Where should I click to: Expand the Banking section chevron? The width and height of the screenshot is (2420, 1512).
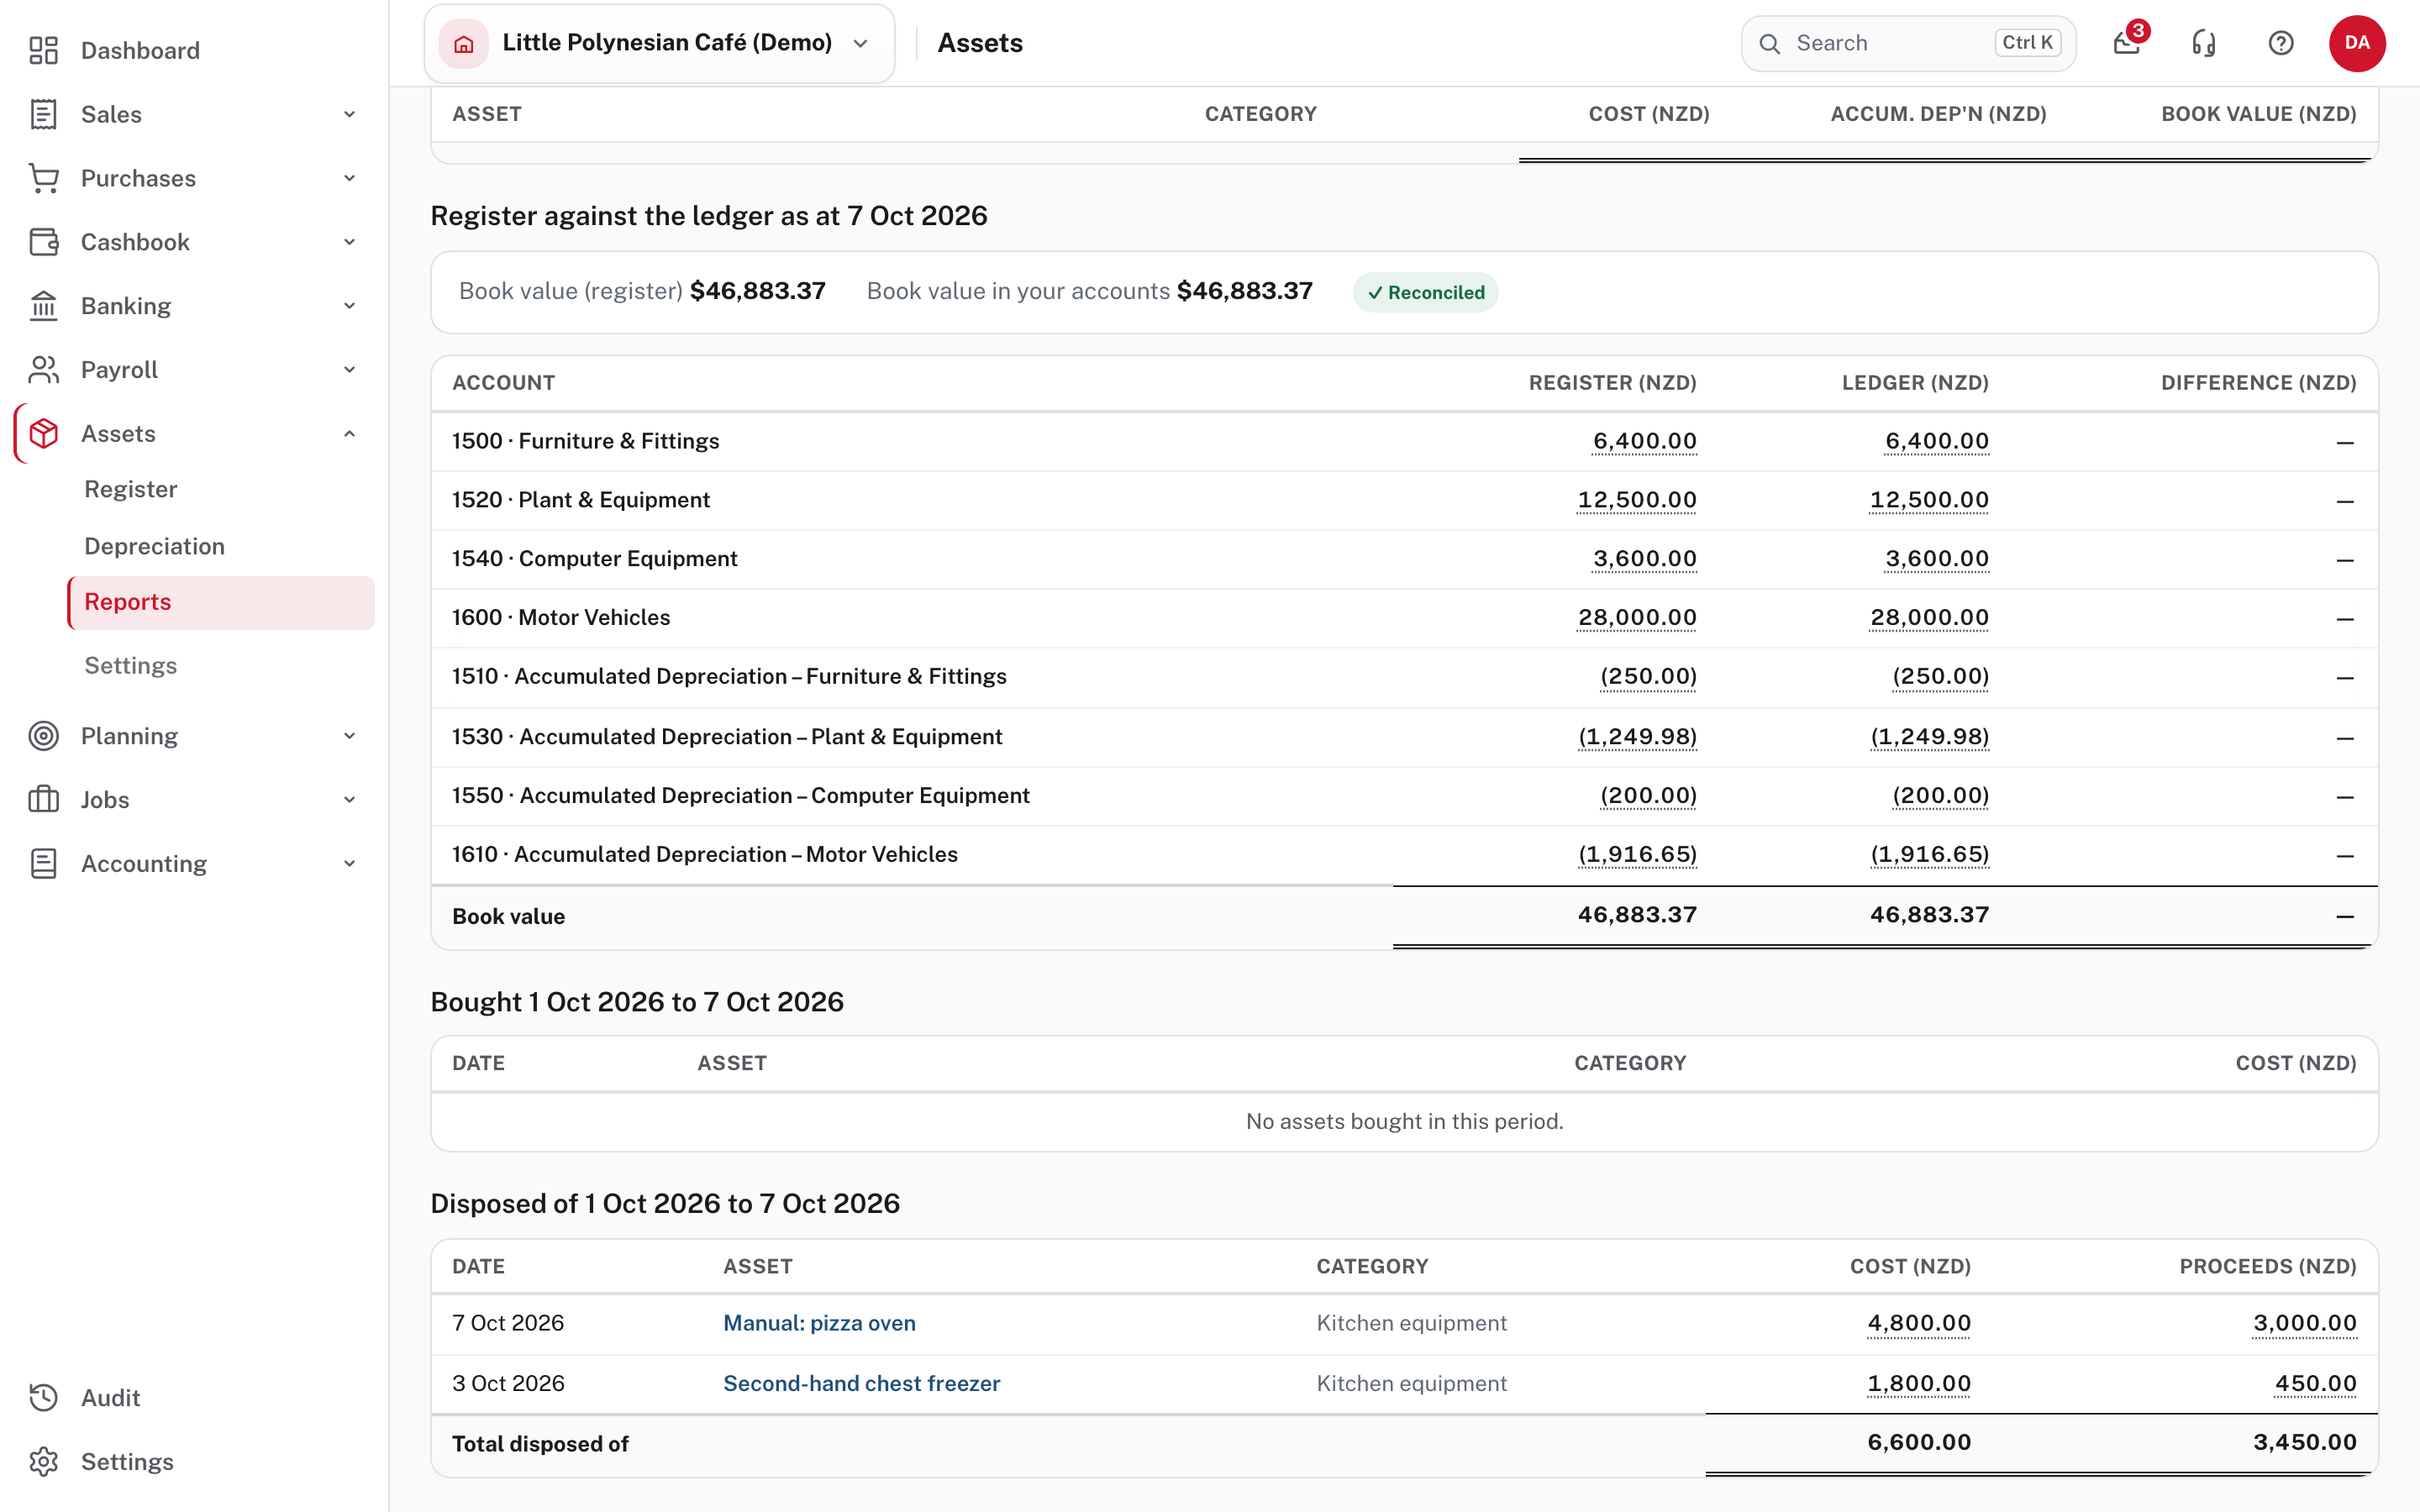point(350,306)
